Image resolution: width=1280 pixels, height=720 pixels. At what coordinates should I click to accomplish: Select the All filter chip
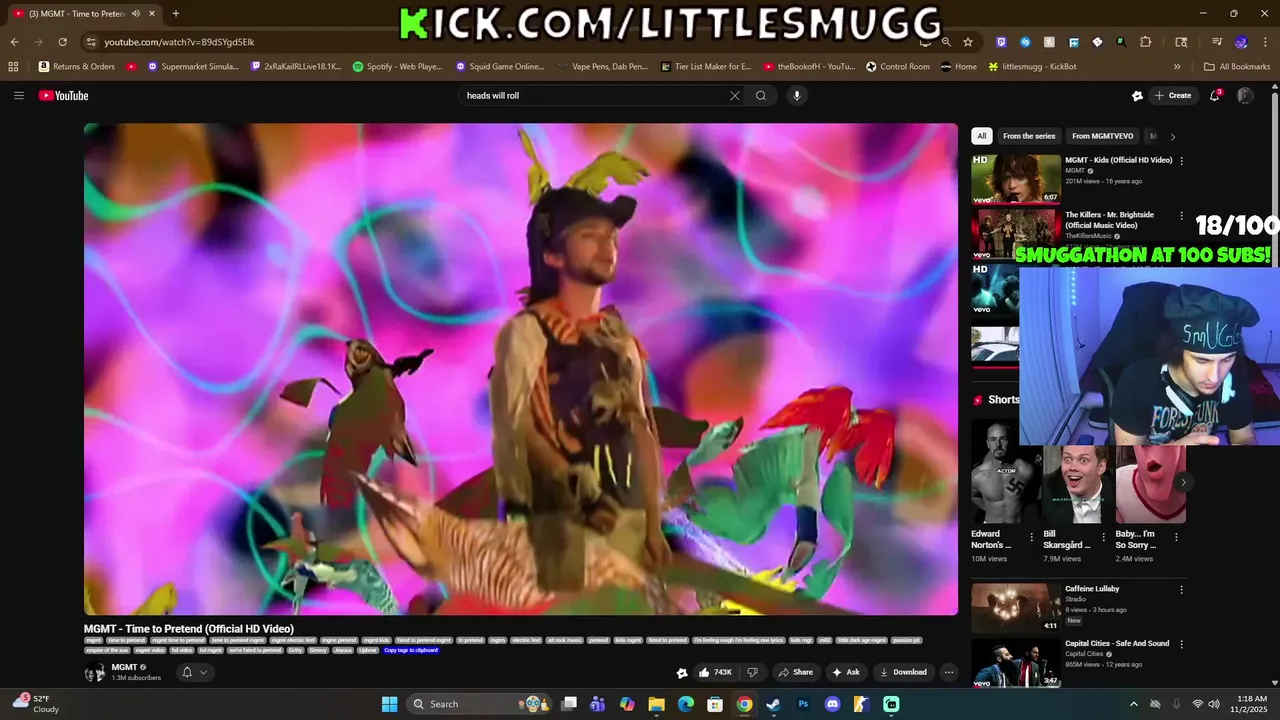[x=982, y=136]
